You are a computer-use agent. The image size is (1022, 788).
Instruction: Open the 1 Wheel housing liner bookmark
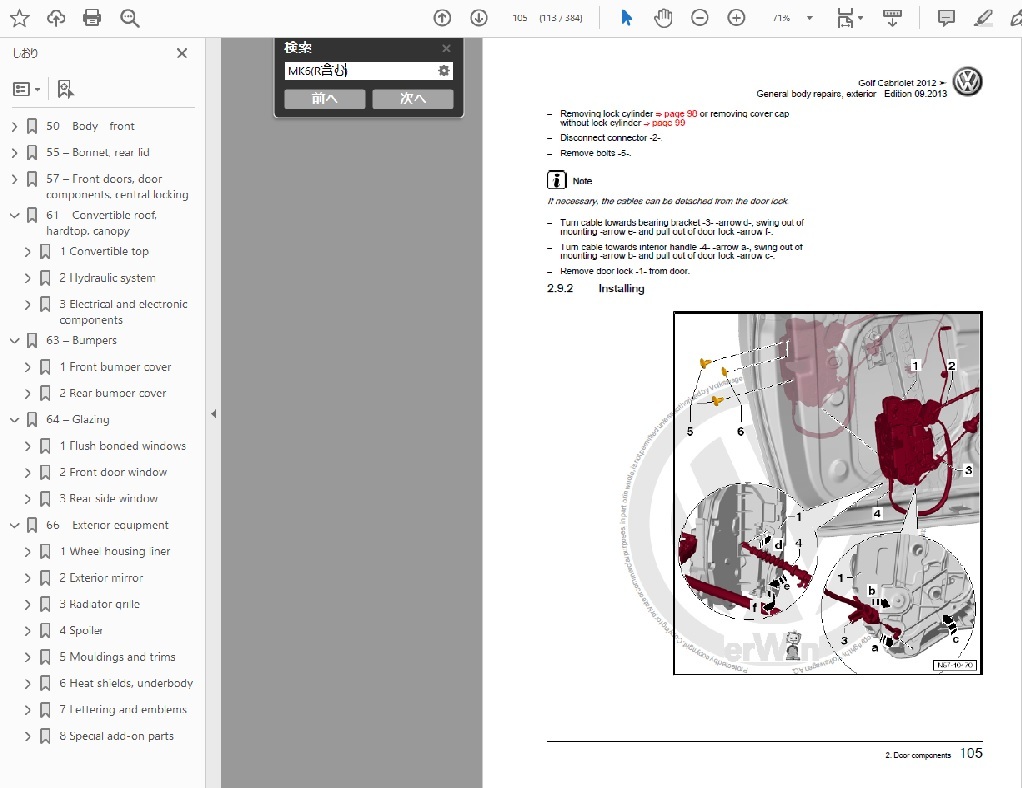(x=115, y=551)
